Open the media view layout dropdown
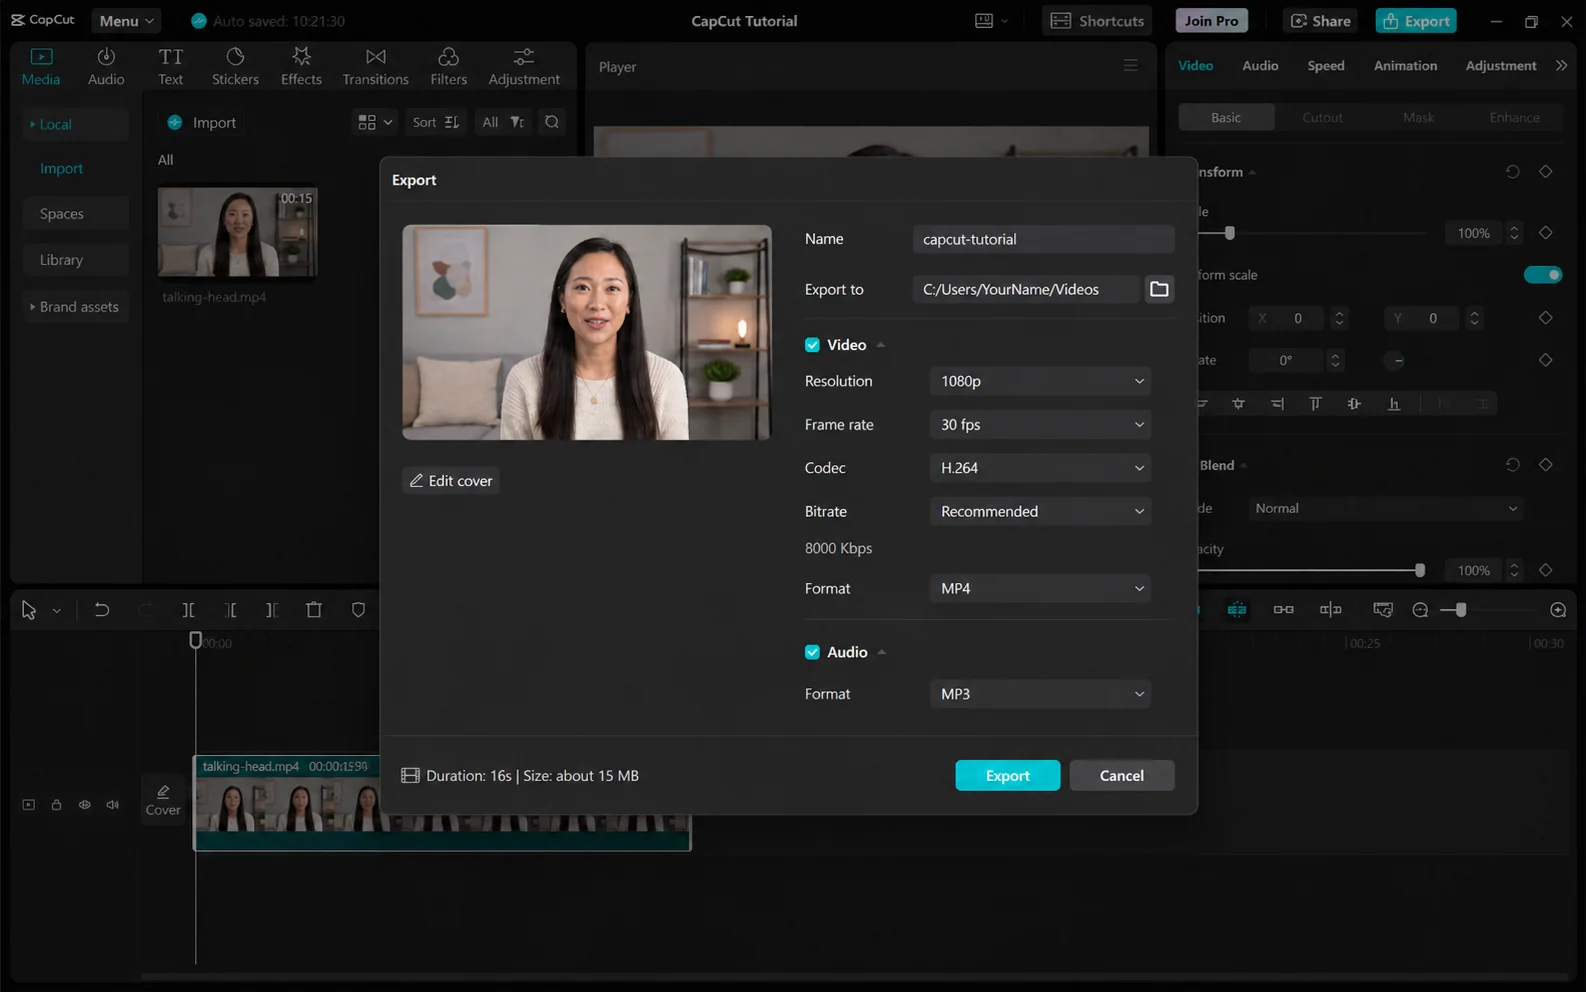The width and height of the screenshot is (1586, 992). [375, 122]
